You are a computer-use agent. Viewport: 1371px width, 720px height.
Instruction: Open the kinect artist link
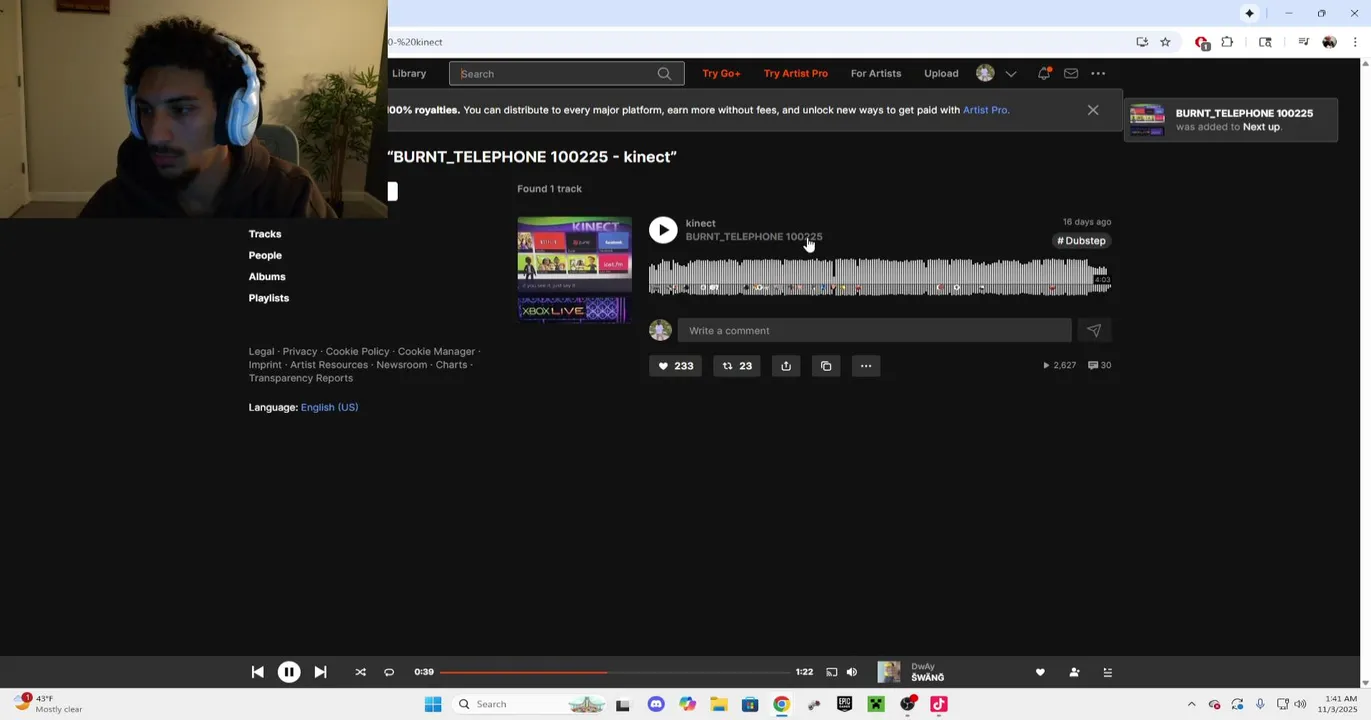700,224
